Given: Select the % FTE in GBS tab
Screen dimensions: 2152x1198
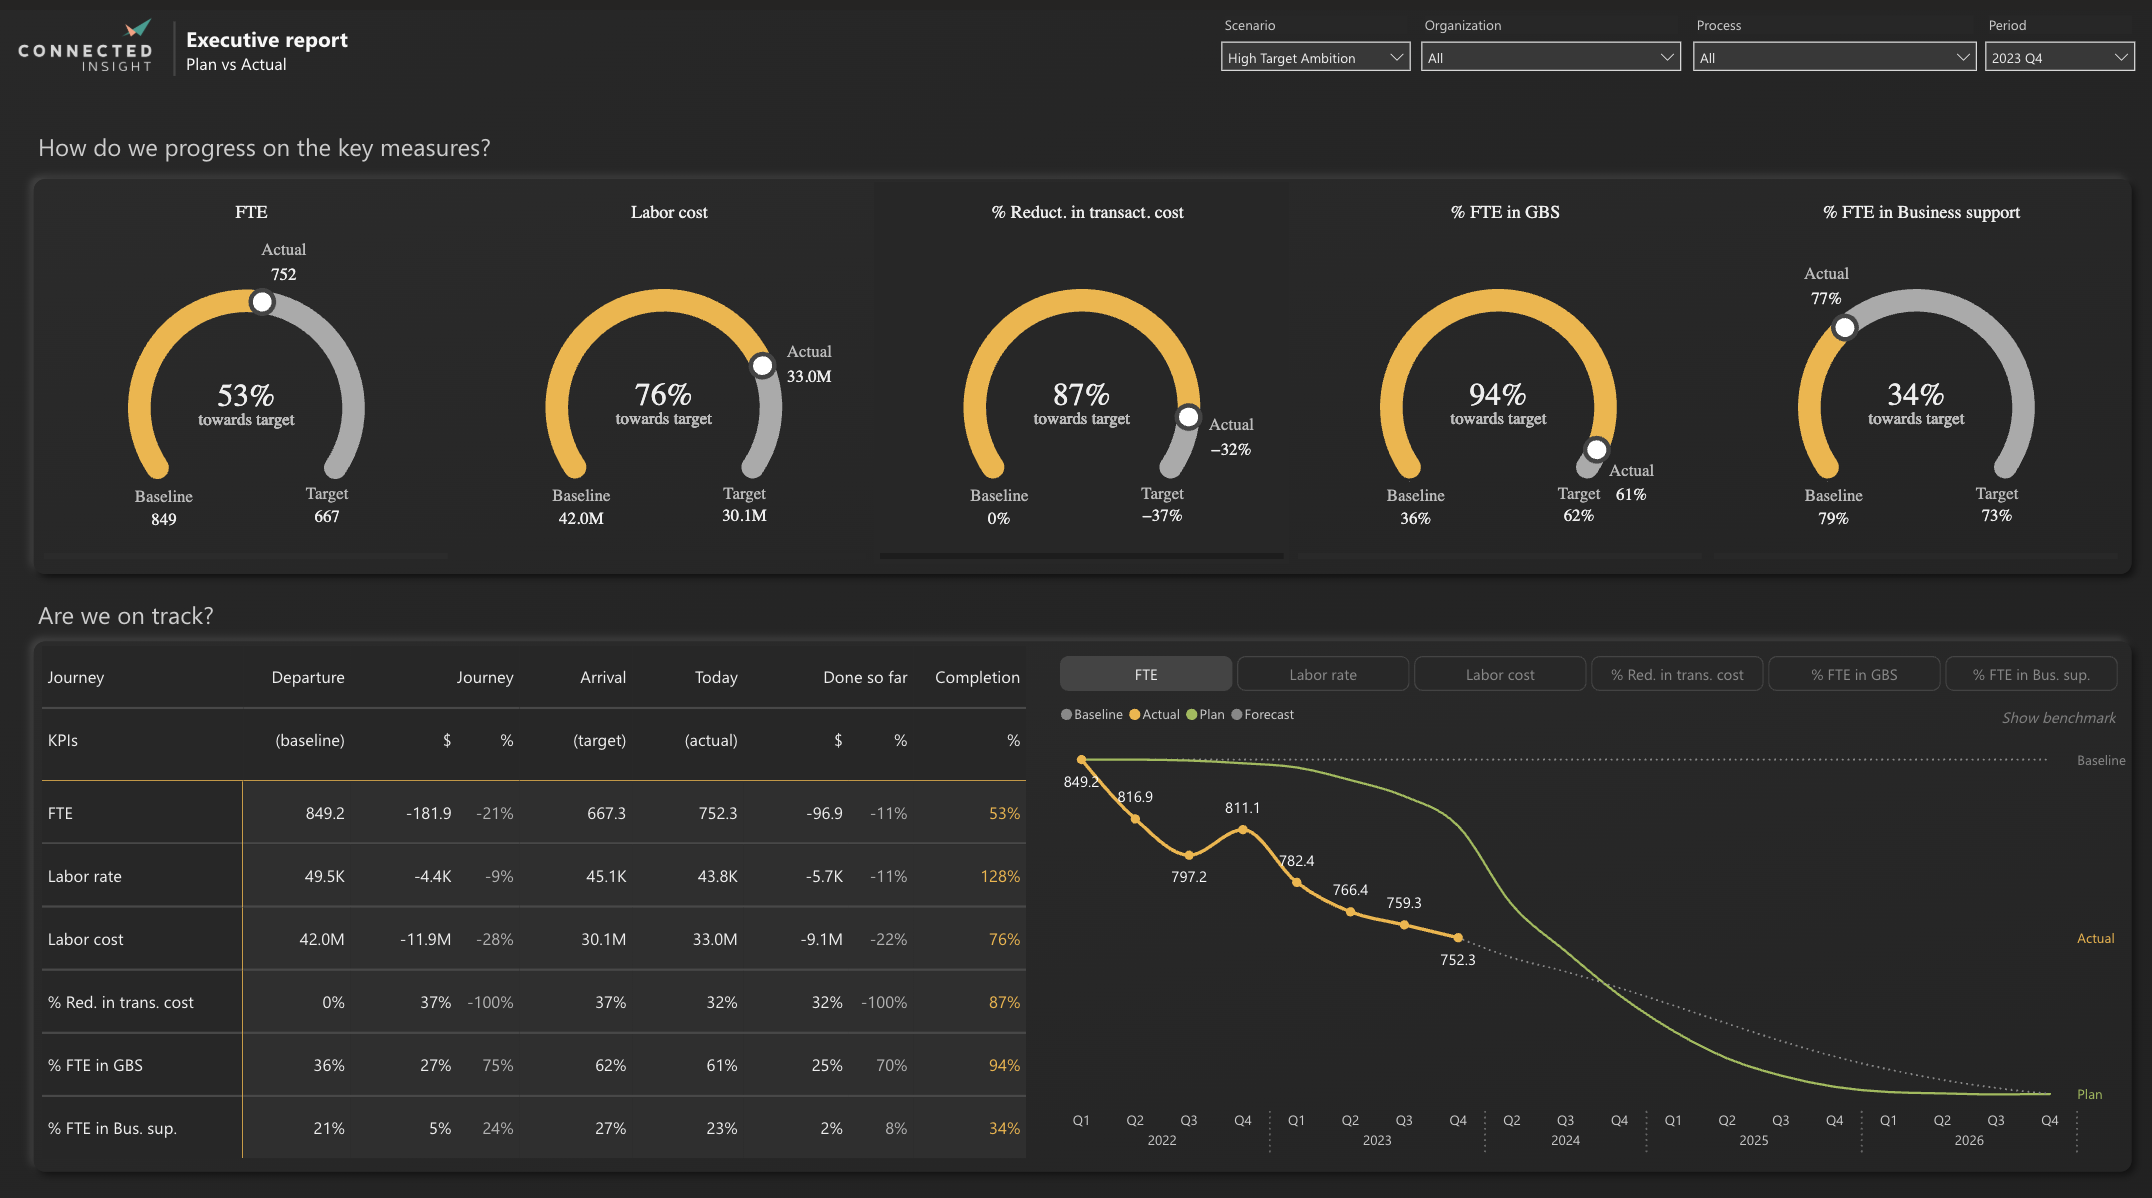Looking at the screenshot, I should click(x=1854, y=674).
